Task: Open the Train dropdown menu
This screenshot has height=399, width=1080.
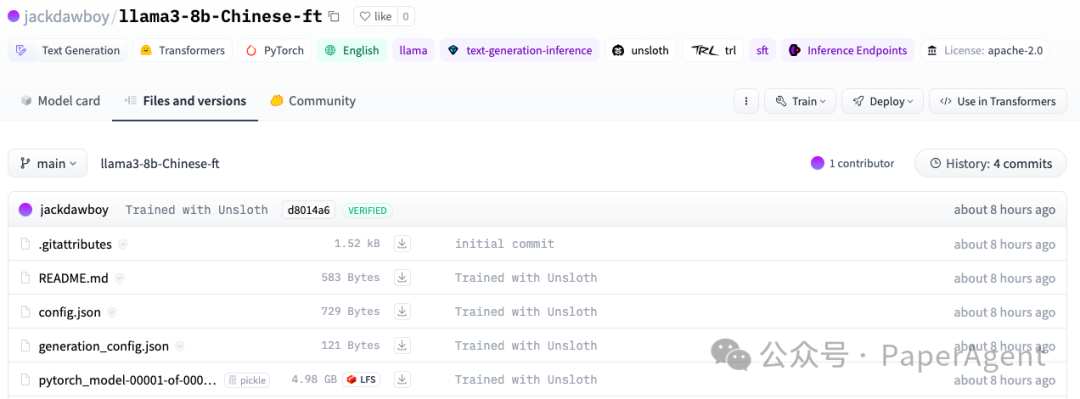Action: point(800,101)
